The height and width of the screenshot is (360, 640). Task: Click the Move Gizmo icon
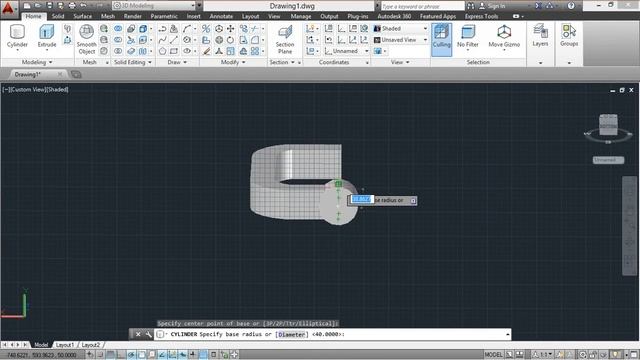point(504,36)
